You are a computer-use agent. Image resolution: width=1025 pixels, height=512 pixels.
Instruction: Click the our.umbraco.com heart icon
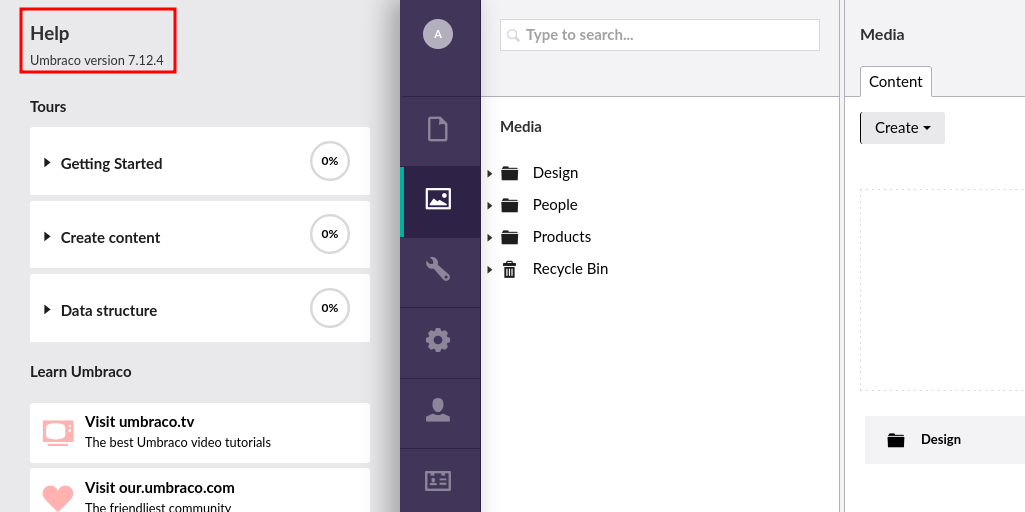tap(58, 498)
